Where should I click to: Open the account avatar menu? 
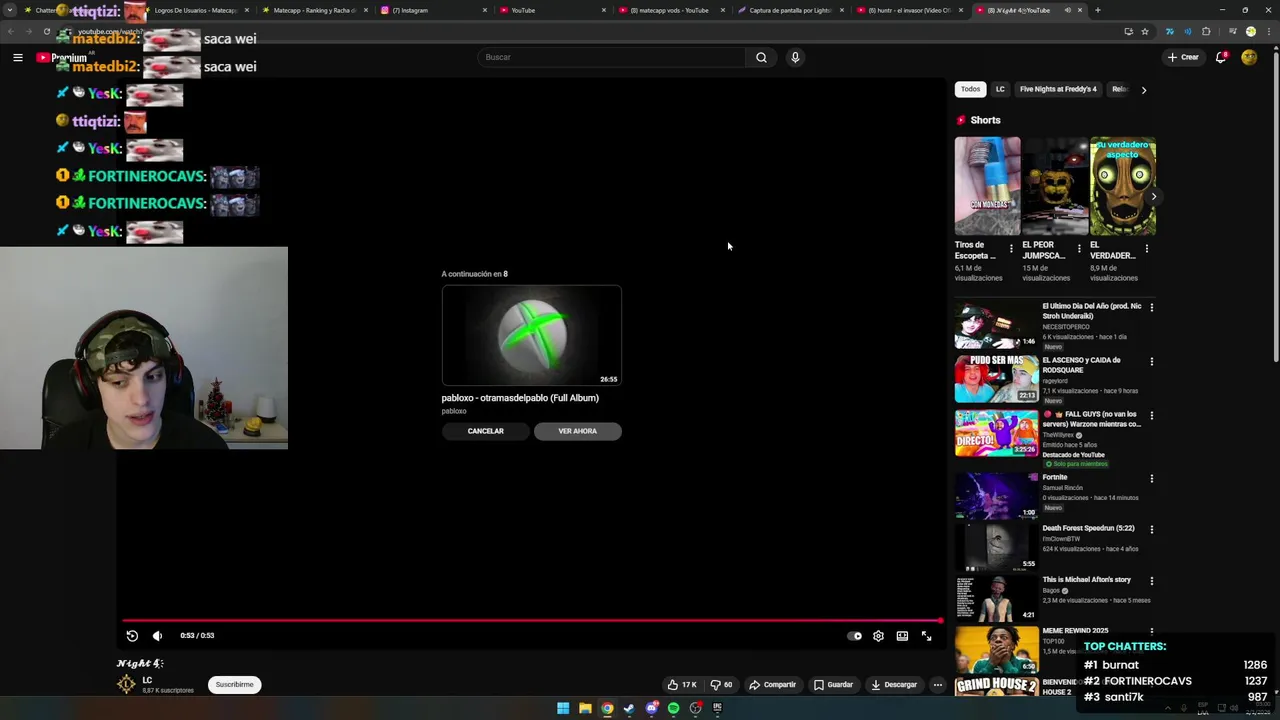click(x=1249, y=57)
